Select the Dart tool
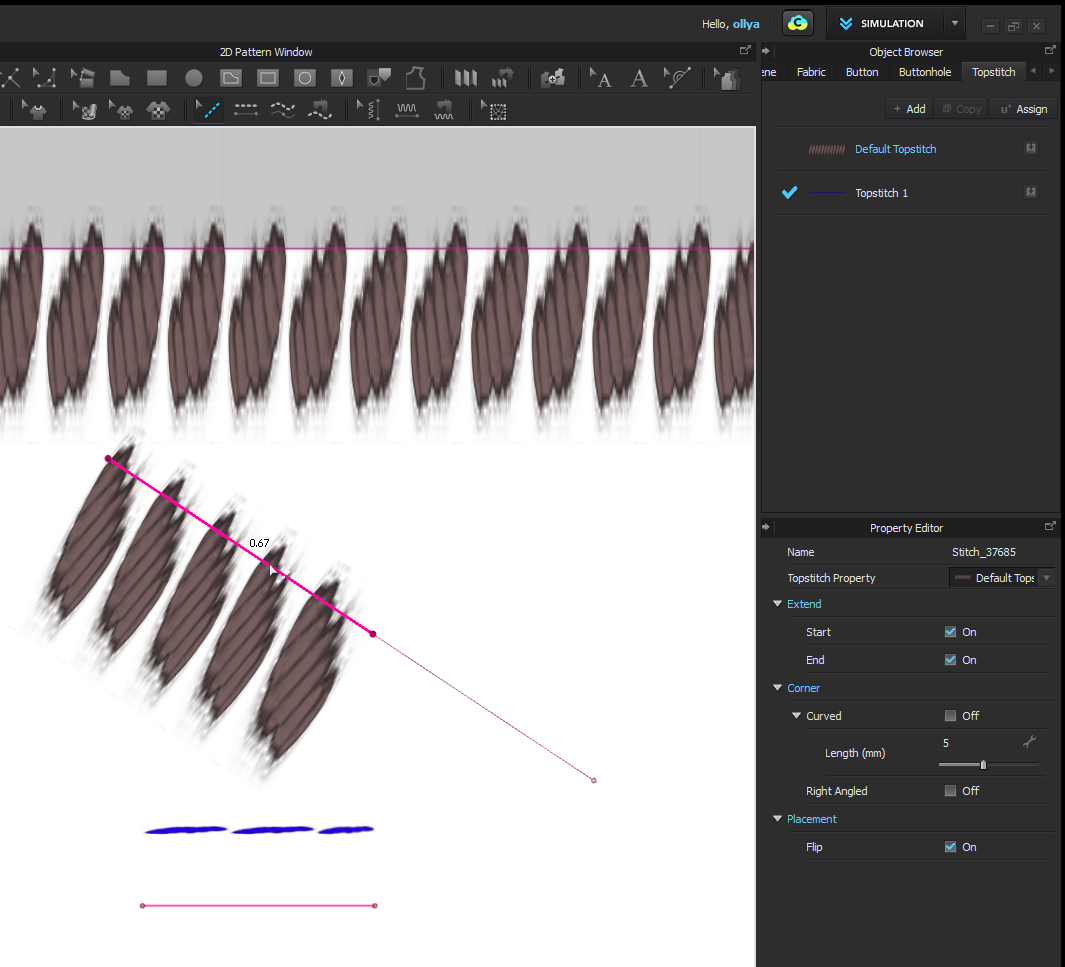 [342, 78]
